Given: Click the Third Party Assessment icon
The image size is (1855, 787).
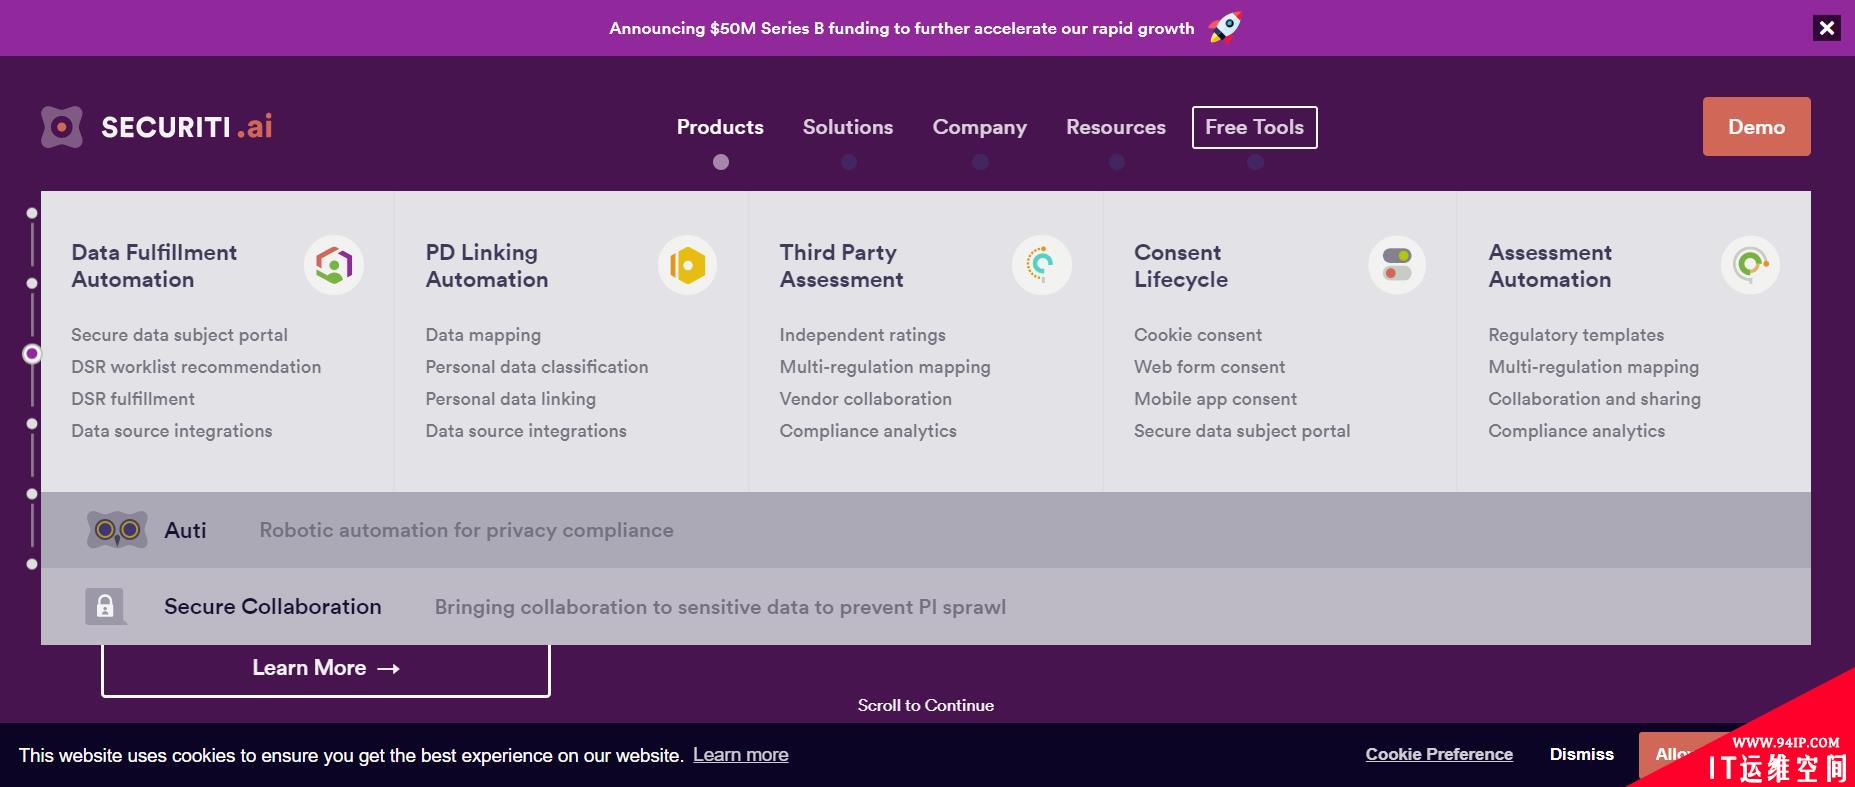Looking at the screenshot, I should point(1042,265).
